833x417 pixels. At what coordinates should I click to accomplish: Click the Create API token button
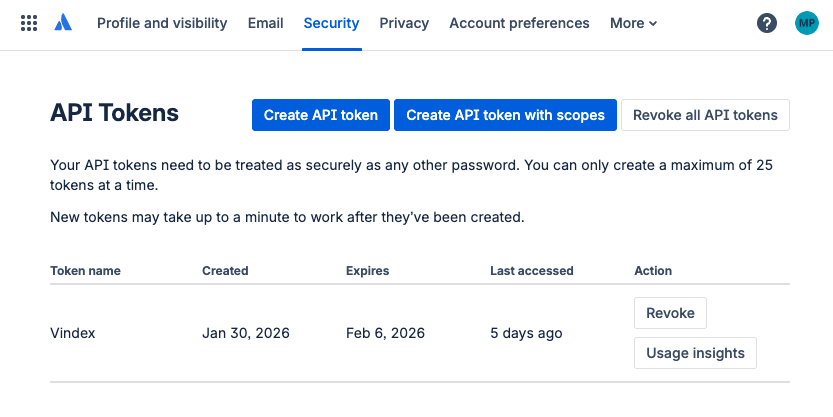(x=321, y=115)
